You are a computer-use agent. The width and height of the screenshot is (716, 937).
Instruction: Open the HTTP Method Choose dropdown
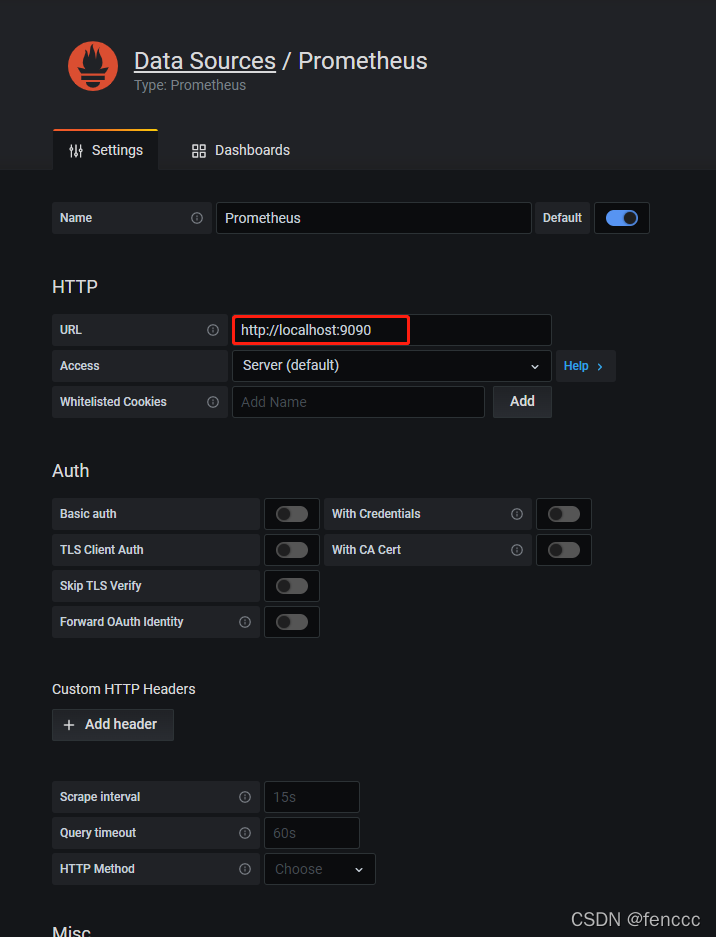pyautogui.click(x=320, y=869)
